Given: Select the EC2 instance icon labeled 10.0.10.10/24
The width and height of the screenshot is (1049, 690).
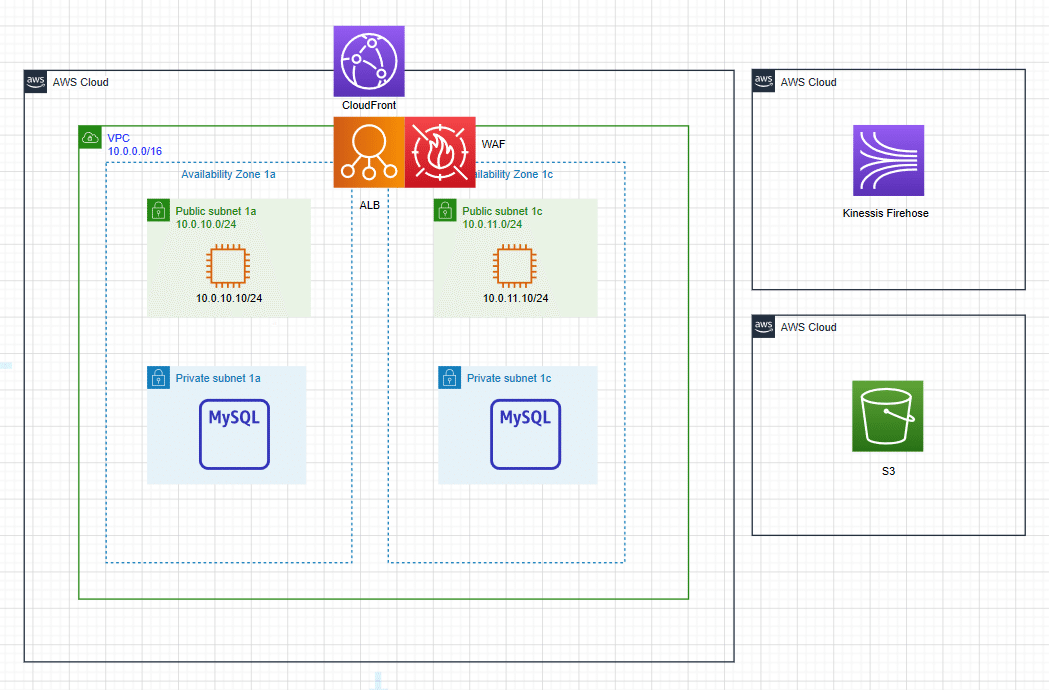Looking at the screenshot, I should 228,266.
